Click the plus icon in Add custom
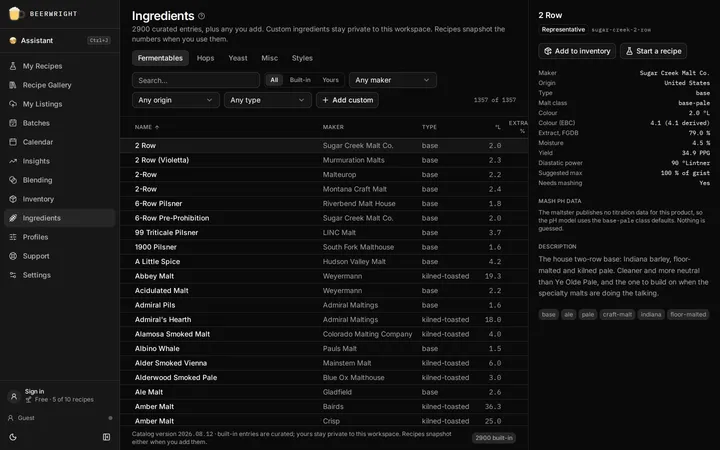The height and width of the screenshot is (450, 720). pyautogui.click(x=325, y=100)
